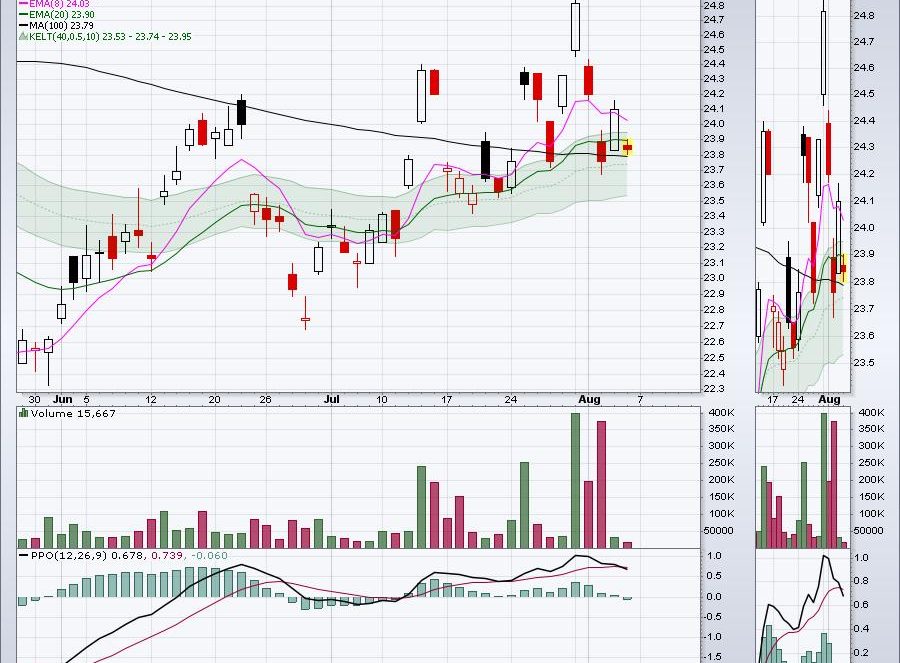Click the KELT channel legend icon

tap(24, 36)
